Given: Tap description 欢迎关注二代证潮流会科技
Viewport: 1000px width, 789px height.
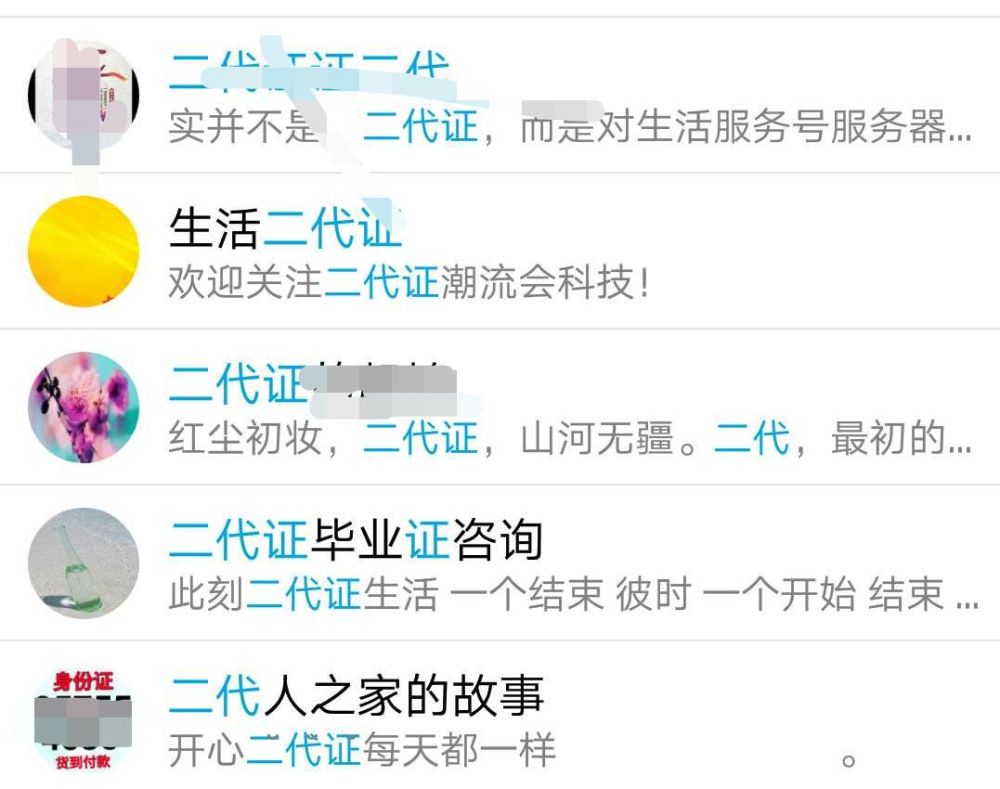Looking at the screenshot, I should (408, 282).
